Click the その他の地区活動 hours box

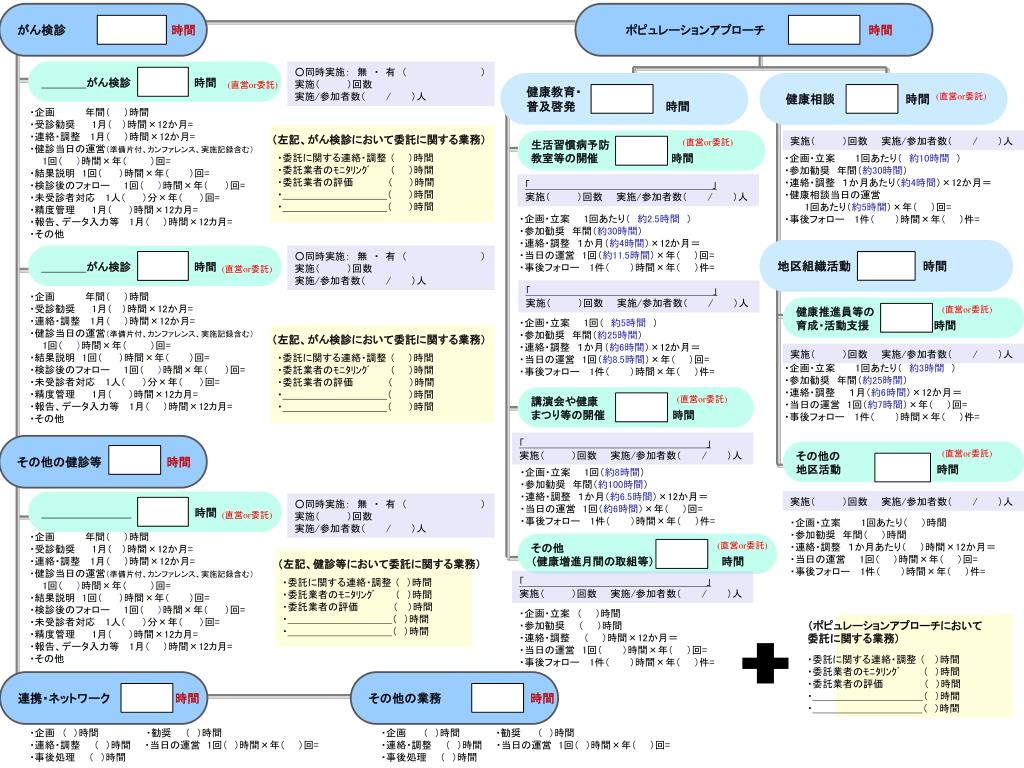(x=902, y=467)
